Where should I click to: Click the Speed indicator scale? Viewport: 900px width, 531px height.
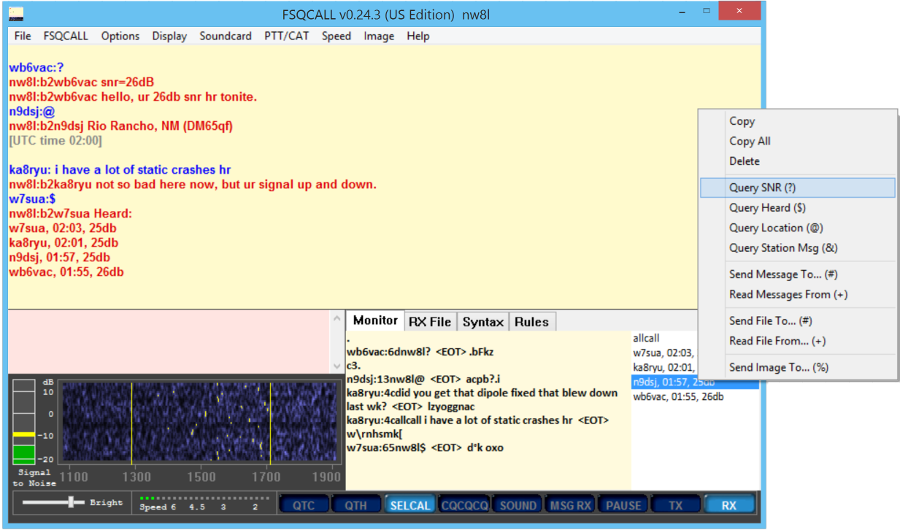click(204, 503)
